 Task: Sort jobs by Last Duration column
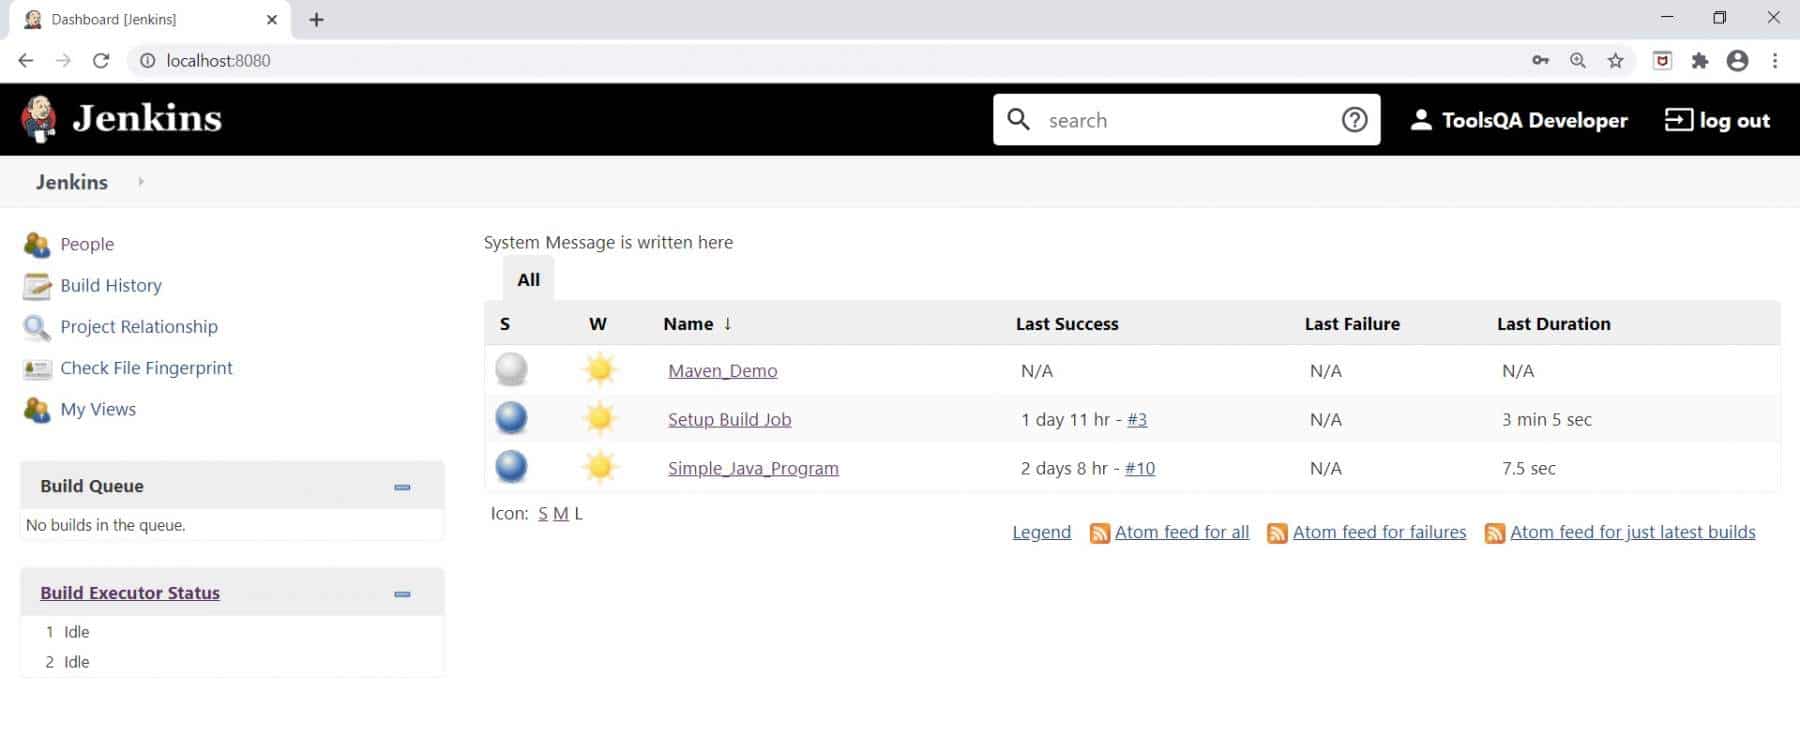[x=1553, y=324]
